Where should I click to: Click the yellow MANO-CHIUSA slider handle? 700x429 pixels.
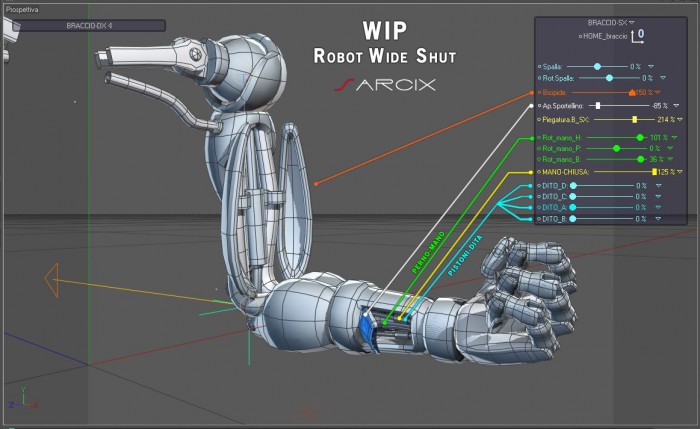pos(654,172)
